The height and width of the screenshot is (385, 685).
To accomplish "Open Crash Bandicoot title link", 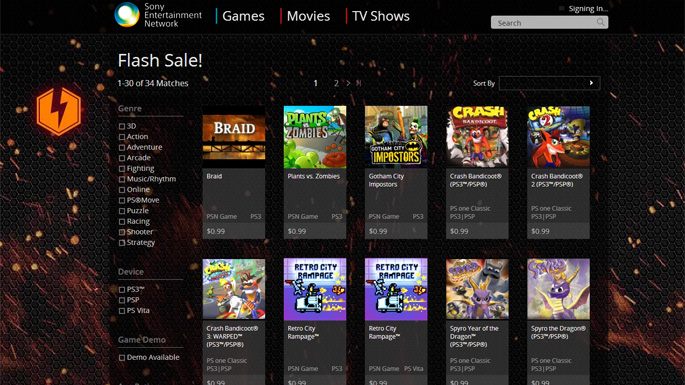I will [476, 180].
